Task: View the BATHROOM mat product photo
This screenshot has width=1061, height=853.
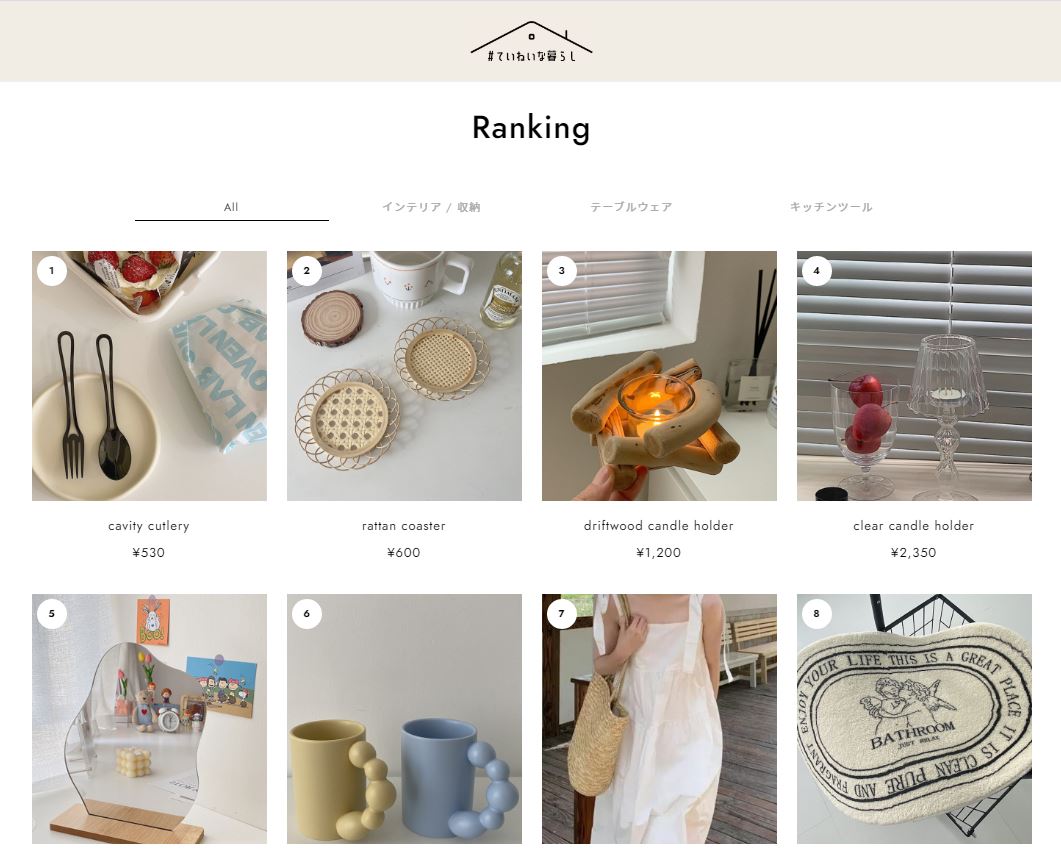Action: (x=914, y=719)
